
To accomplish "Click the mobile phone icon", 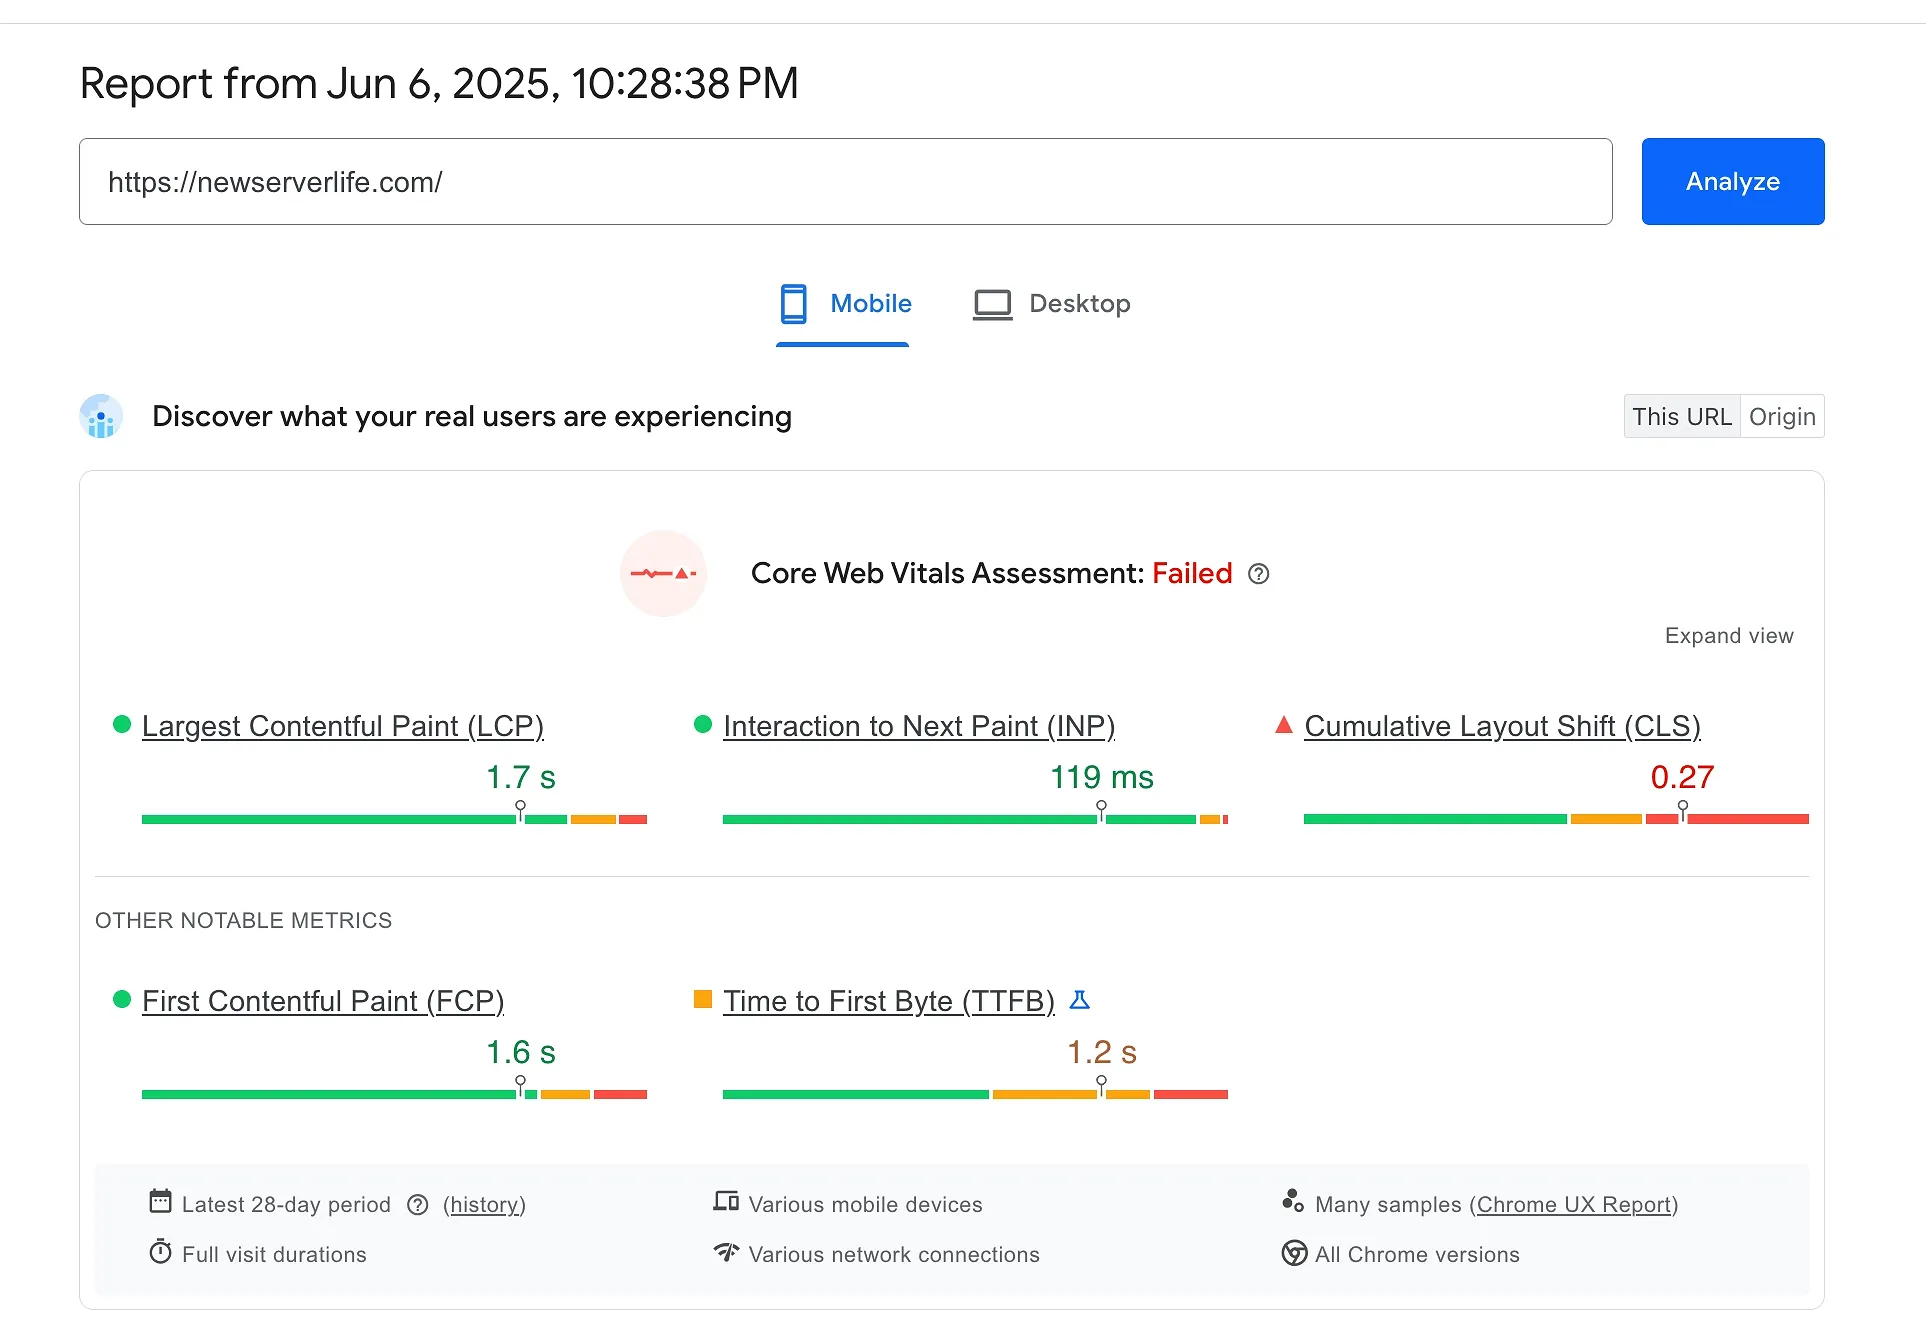I will coord(793,304).
